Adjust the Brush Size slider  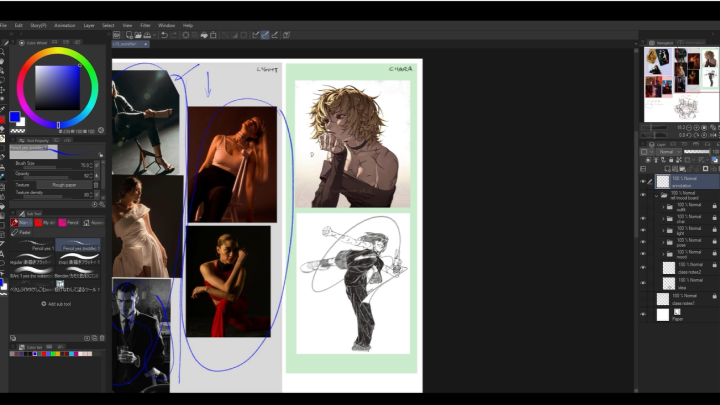click(x=48, y=168)
